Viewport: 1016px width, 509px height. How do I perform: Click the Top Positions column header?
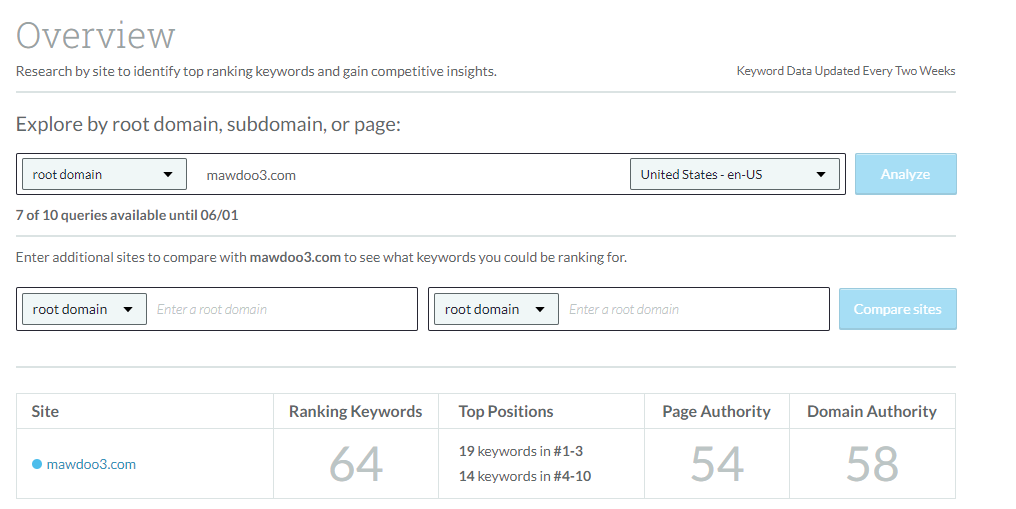pyautogui.click(x=506, y=411)
